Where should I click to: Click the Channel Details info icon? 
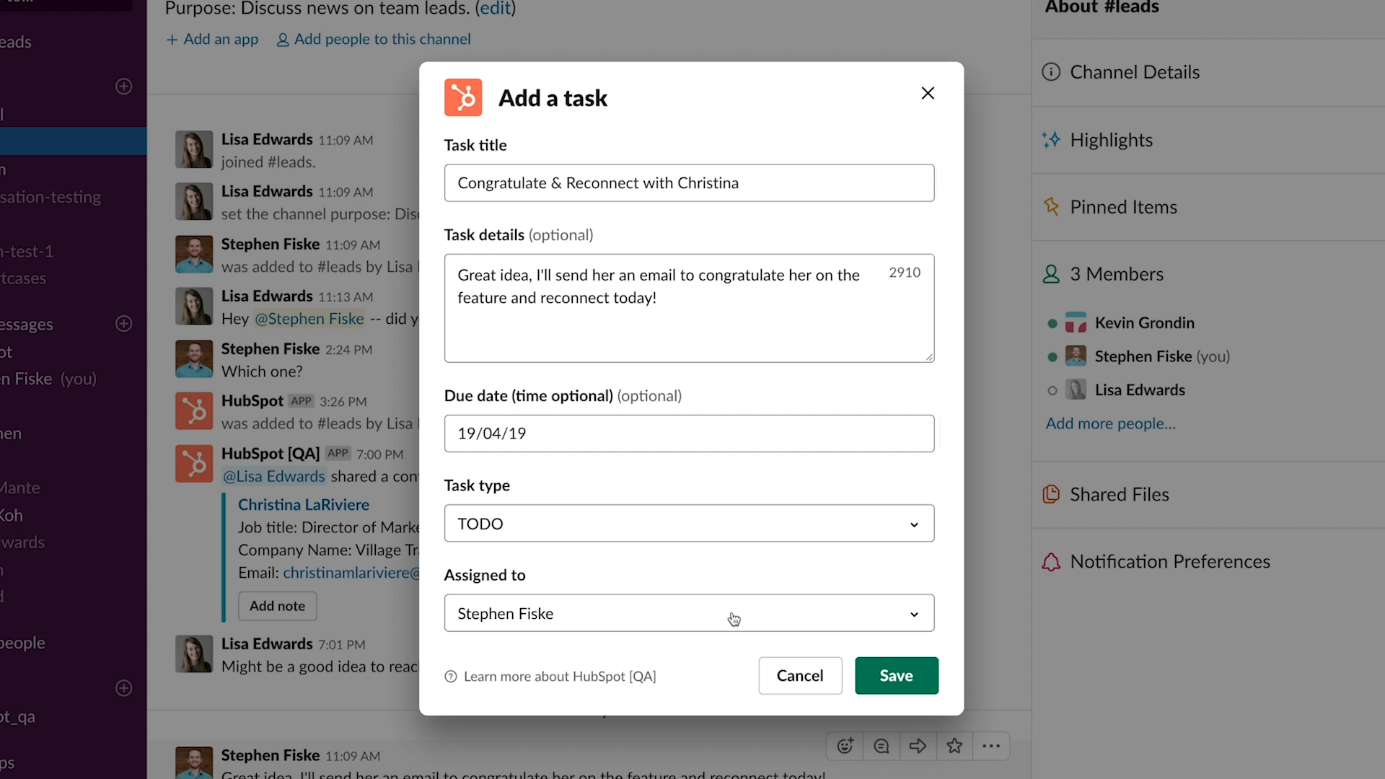pyautogui.click(x=1051, y=72)
